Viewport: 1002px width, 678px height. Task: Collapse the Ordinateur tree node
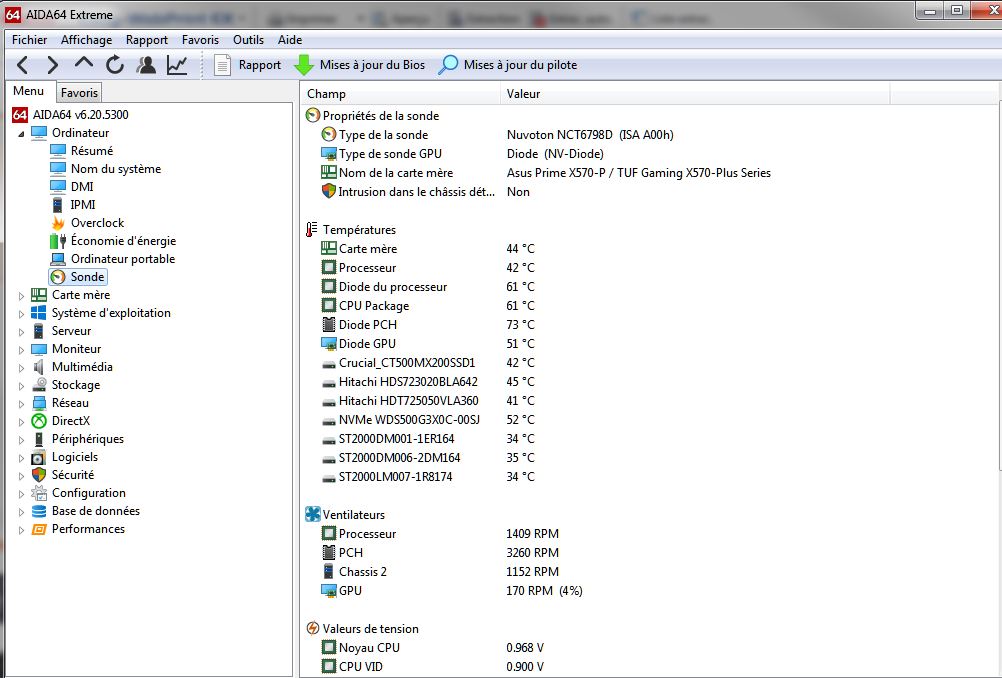pos(21,134)
